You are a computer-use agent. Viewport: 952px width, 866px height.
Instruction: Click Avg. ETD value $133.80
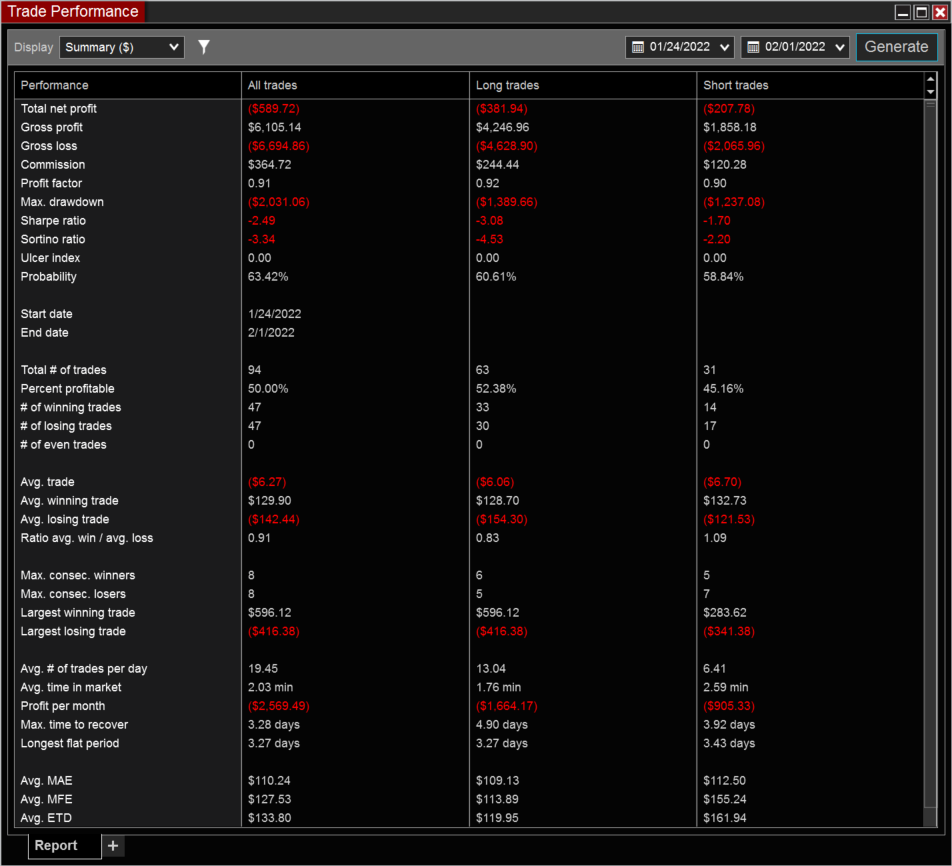tap(270, 818)
